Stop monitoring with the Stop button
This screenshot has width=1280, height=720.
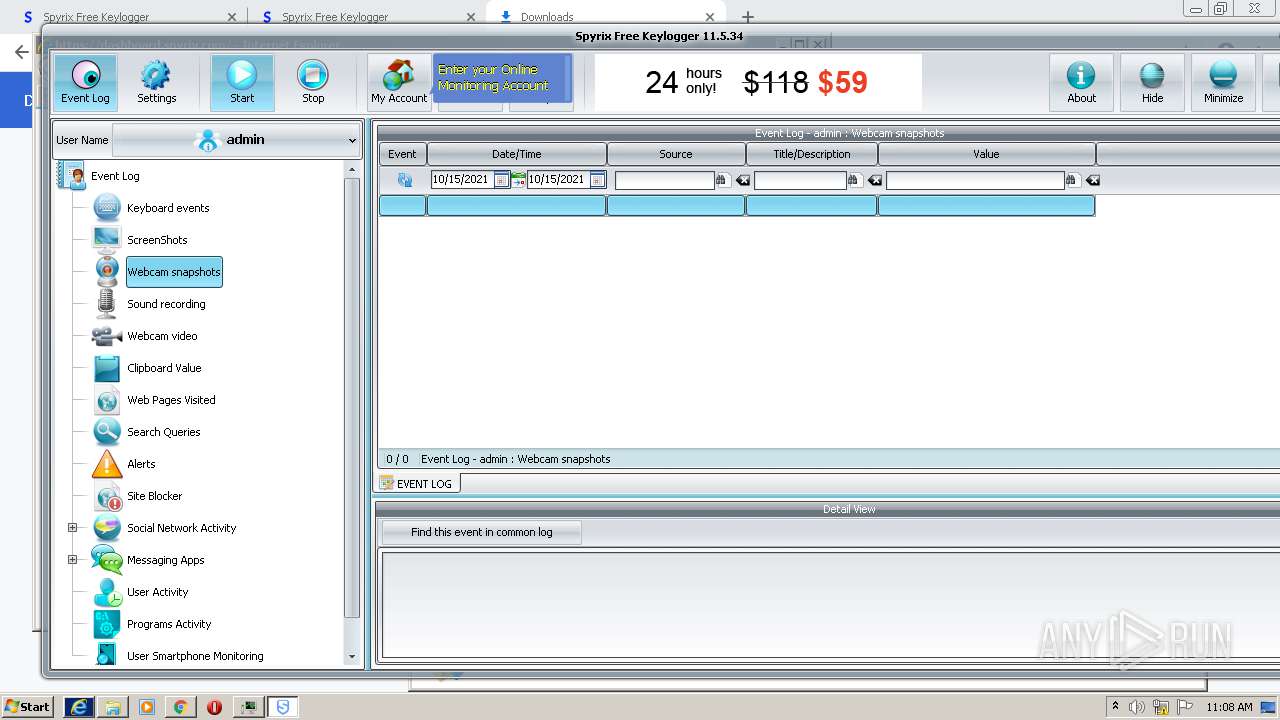pyautogui.click(x=313, y=82)
